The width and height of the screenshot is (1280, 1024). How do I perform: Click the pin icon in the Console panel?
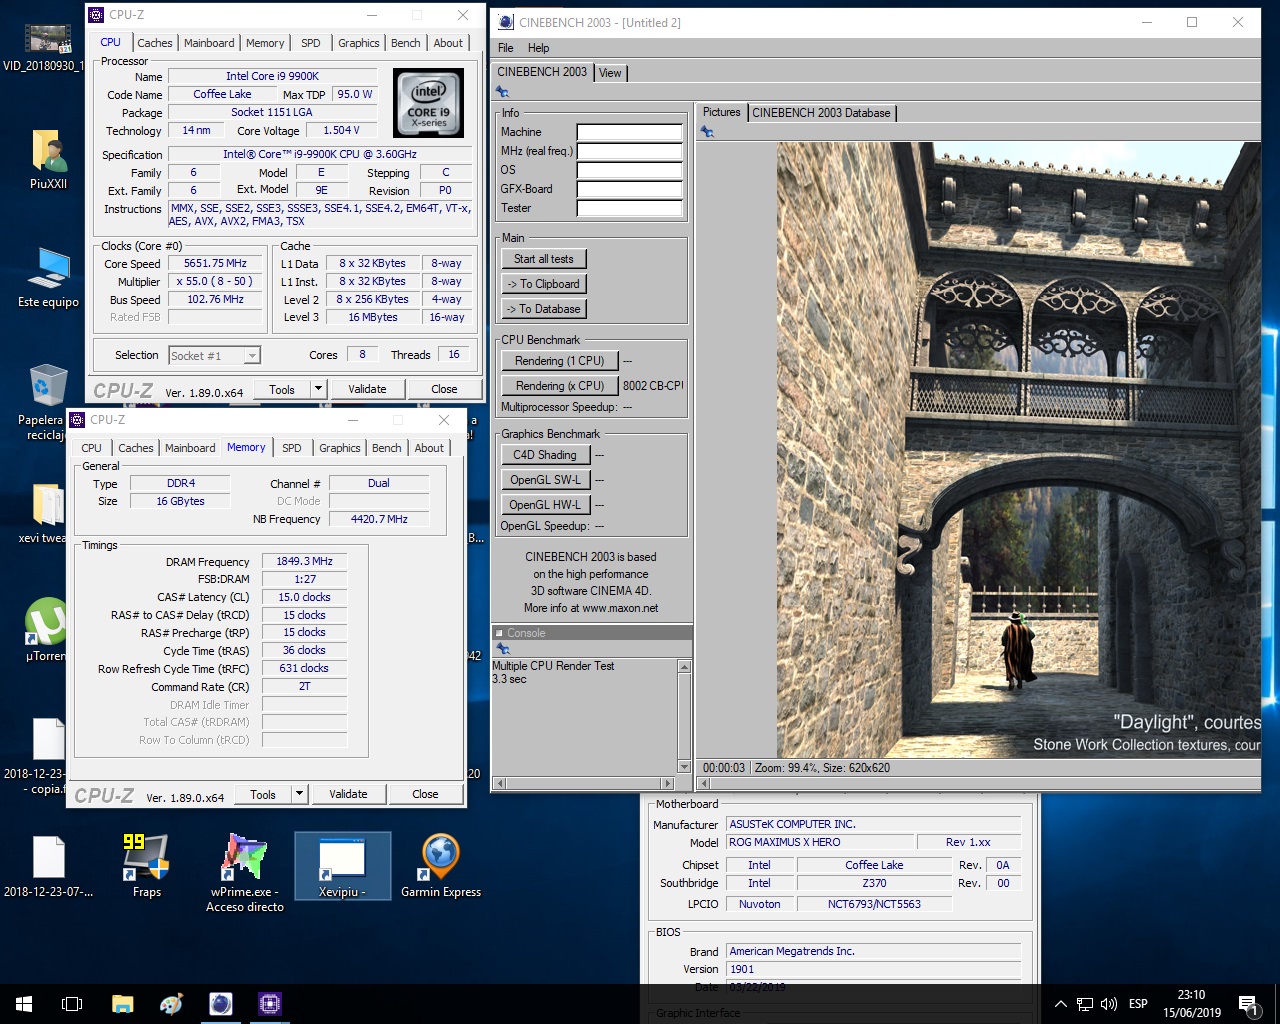tap(503, 648)
